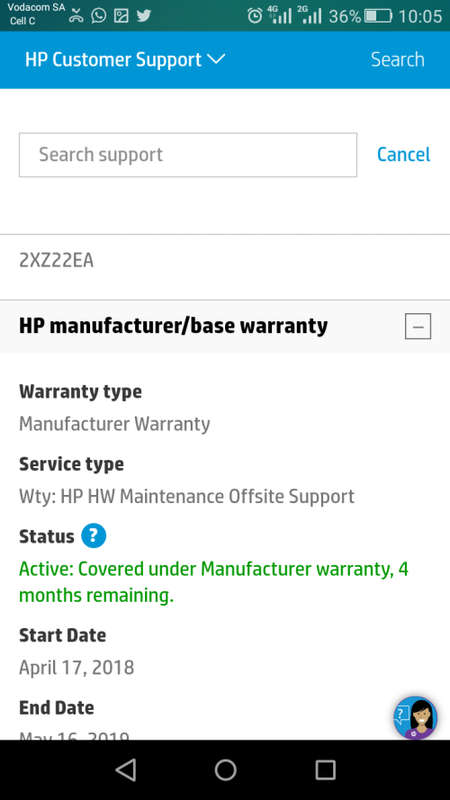The width and height of the screenshot is (450, 800).
Task: Open the virtual assistant chat avatar
Action: [x=415, y=717]
